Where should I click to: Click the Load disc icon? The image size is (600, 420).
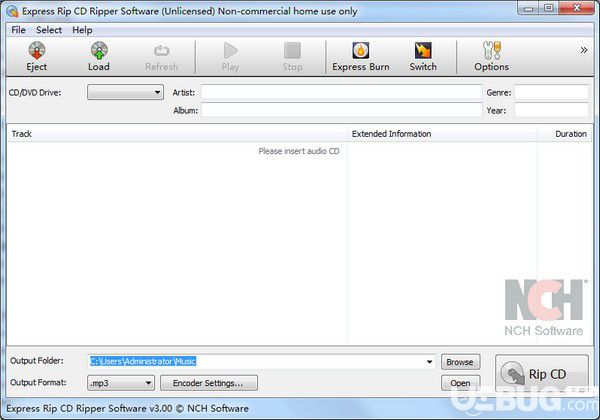99,56
